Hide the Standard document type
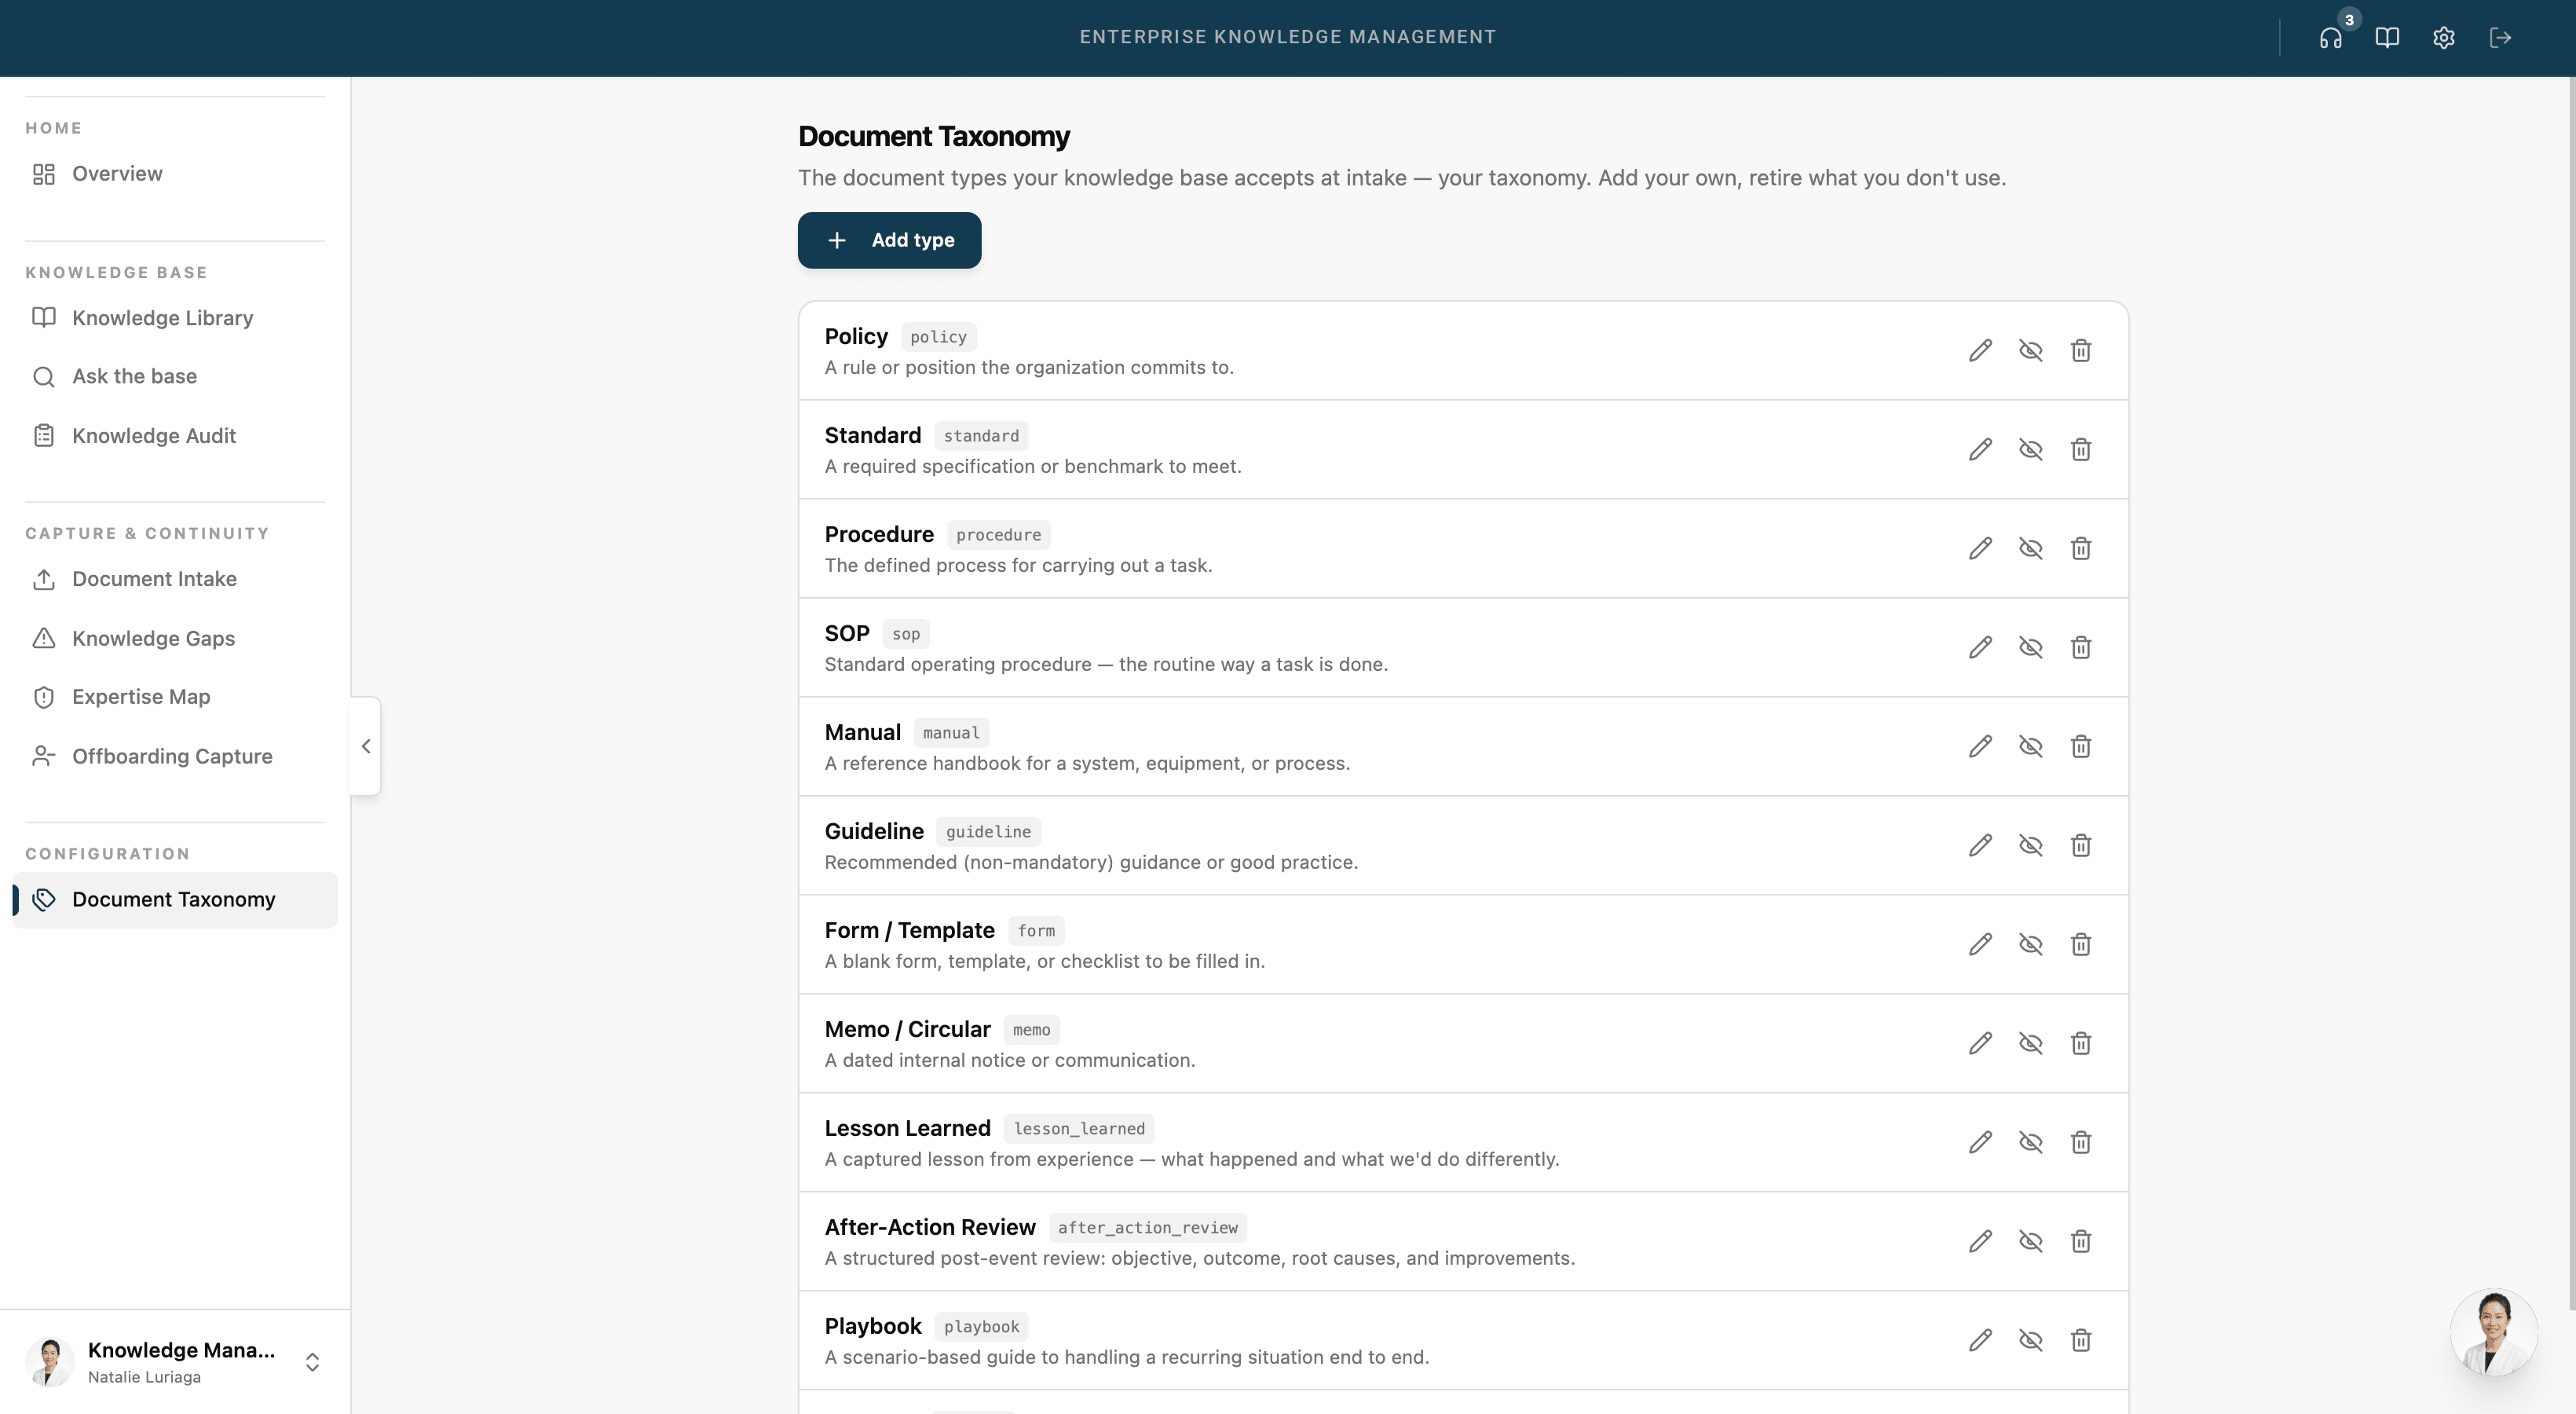Screen dimensions: 2576x1414 point(2030,449)
